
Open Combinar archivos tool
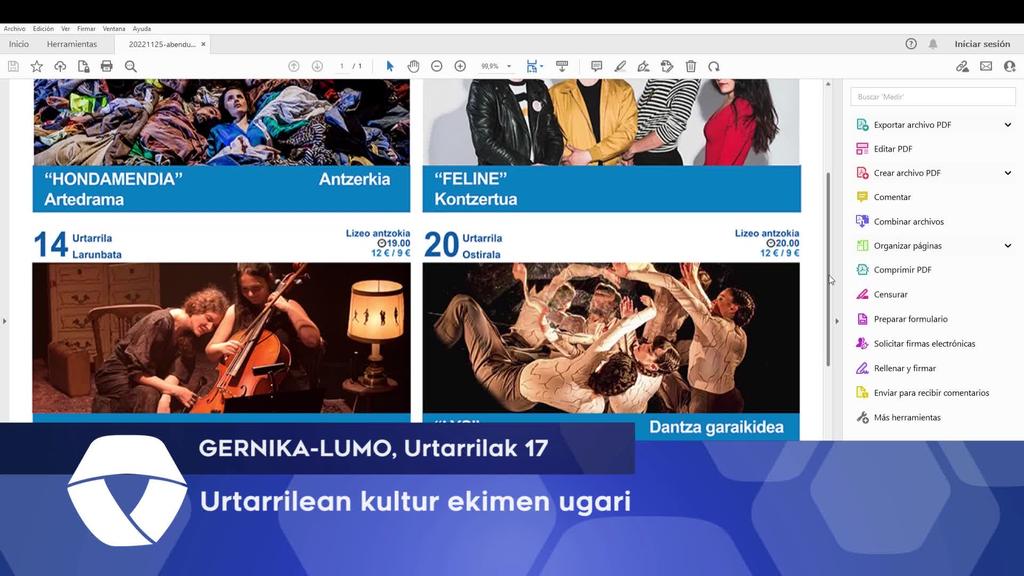point(908,221)
